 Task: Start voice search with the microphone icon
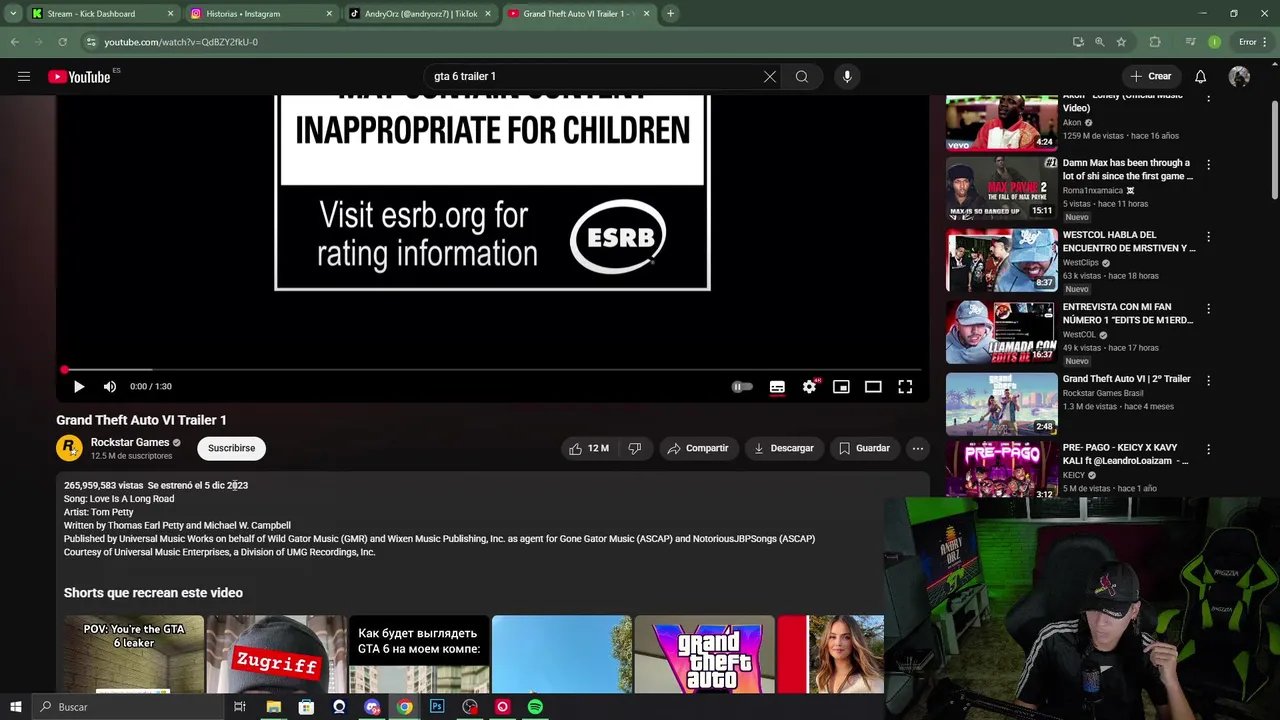coord(847,76)
